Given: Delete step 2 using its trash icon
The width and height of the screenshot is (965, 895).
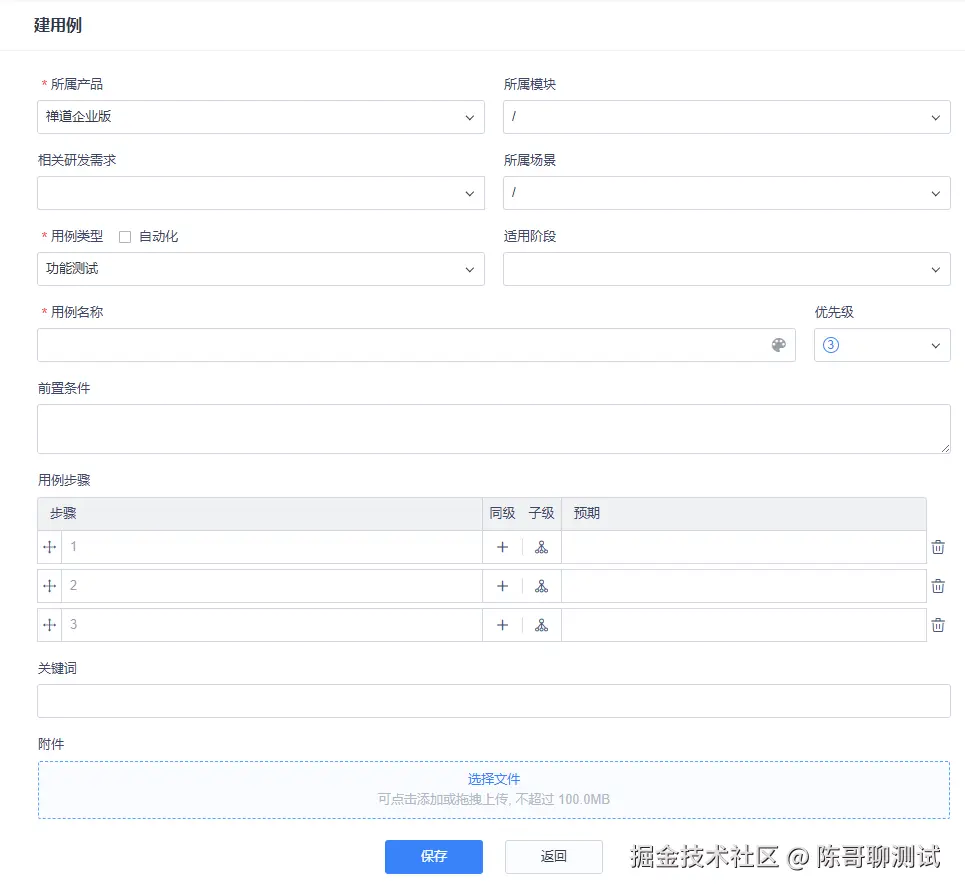Looking at the screenshot, I should point(937,586).
